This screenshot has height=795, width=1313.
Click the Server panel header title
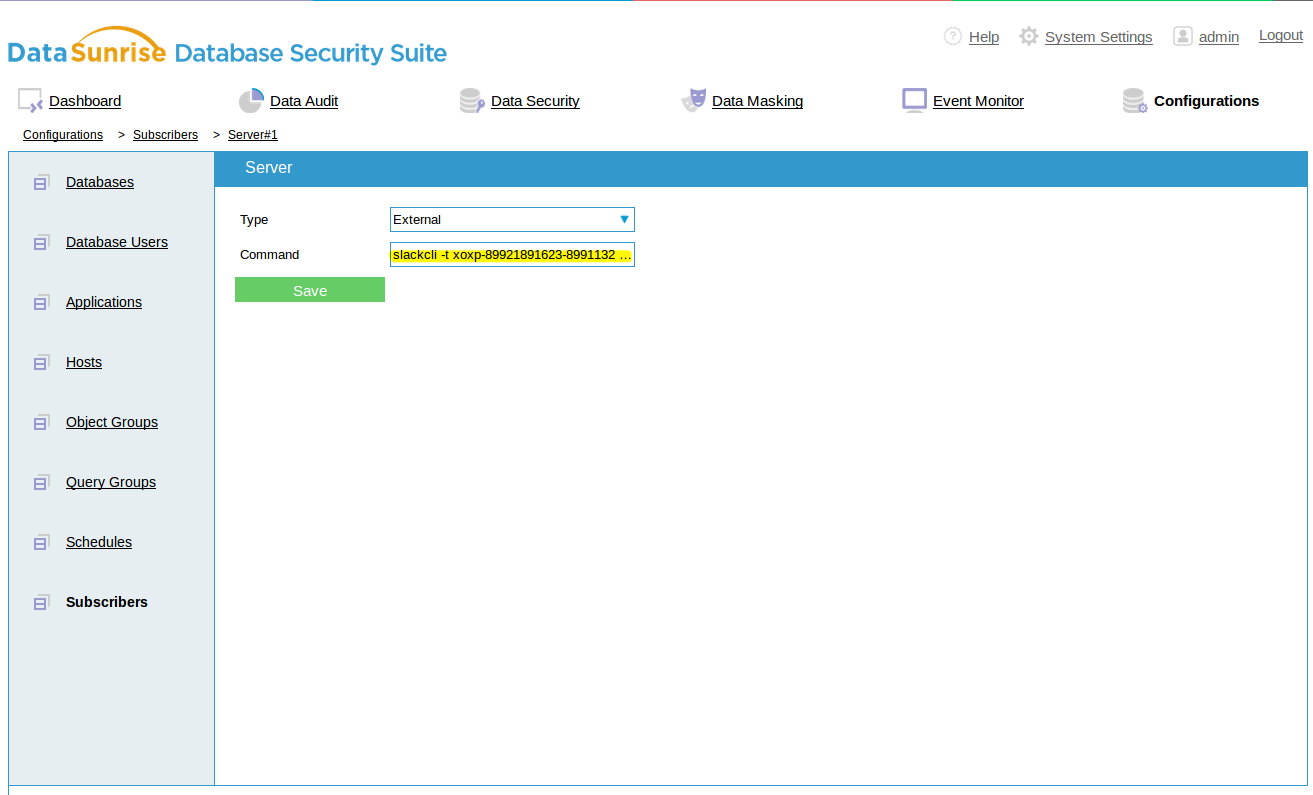[x=269, y=168]
